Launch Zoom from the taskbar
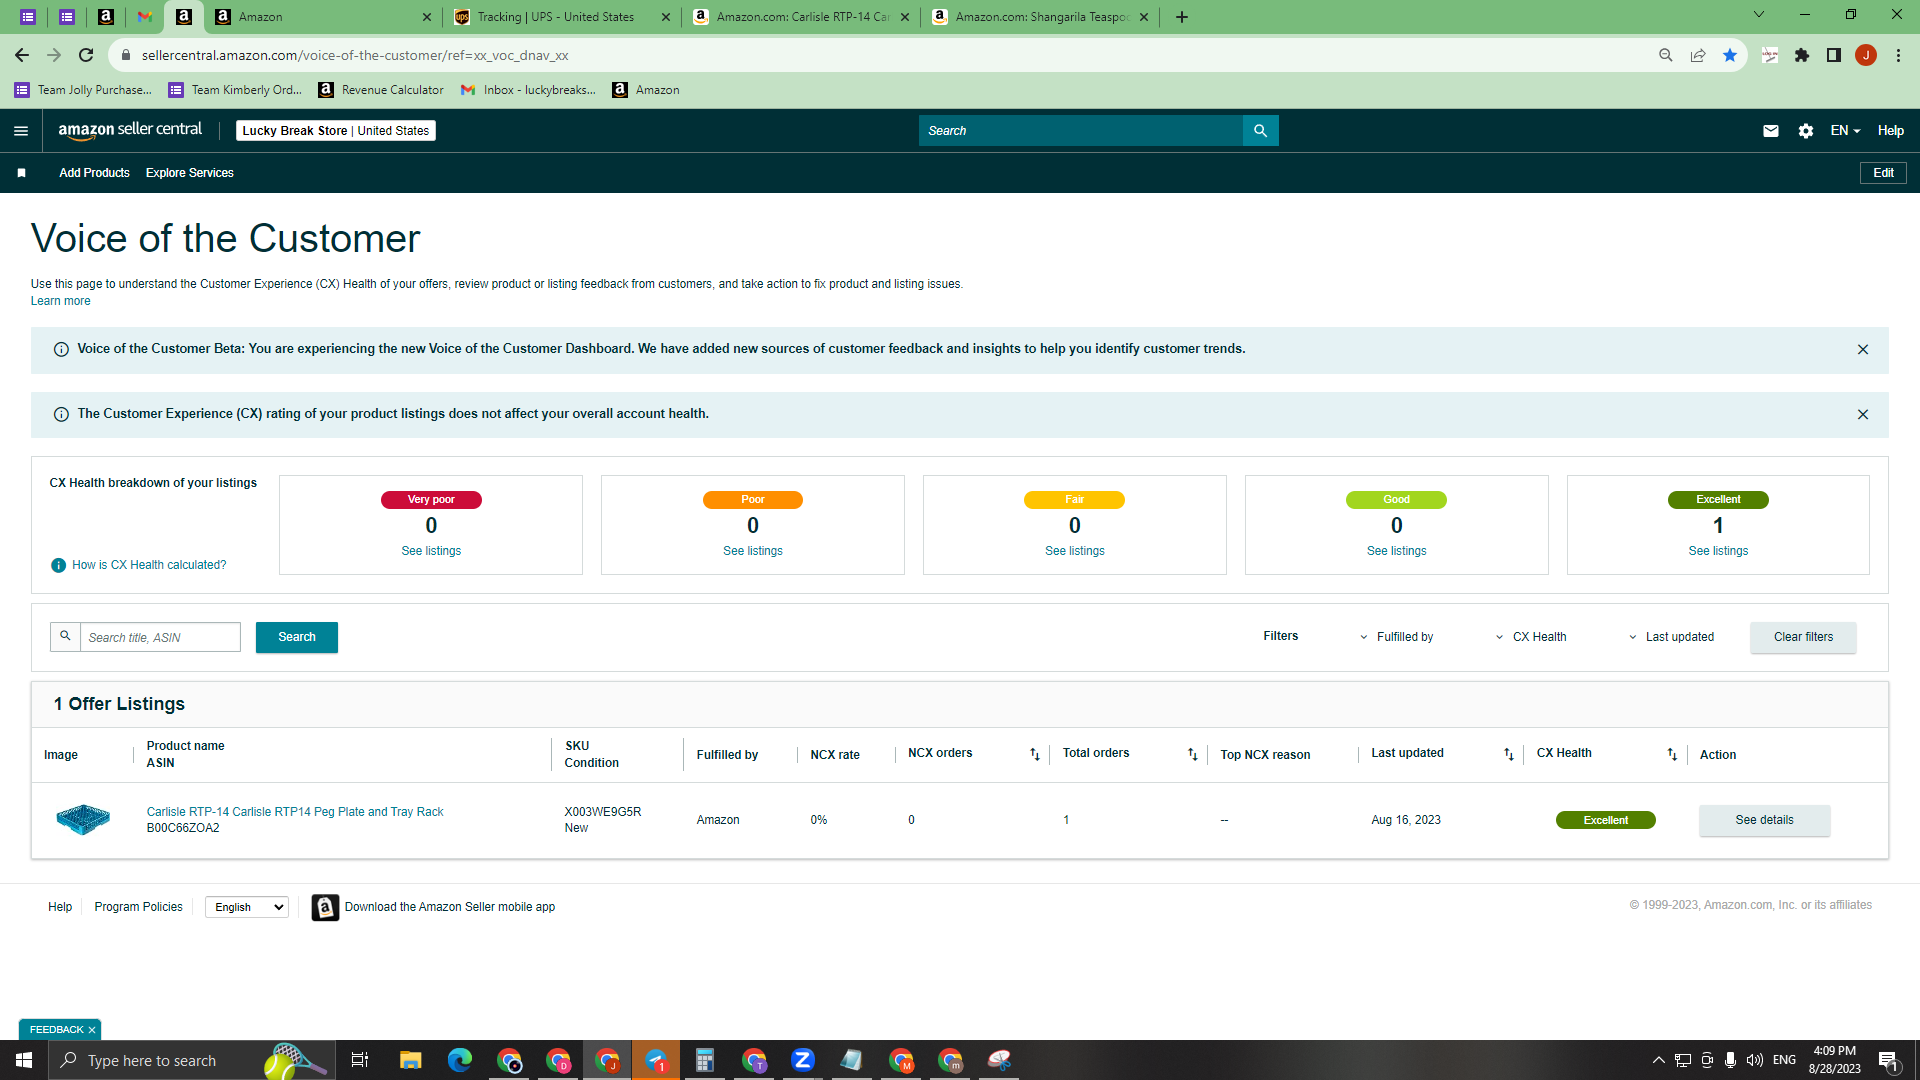 coord(802,1060)
